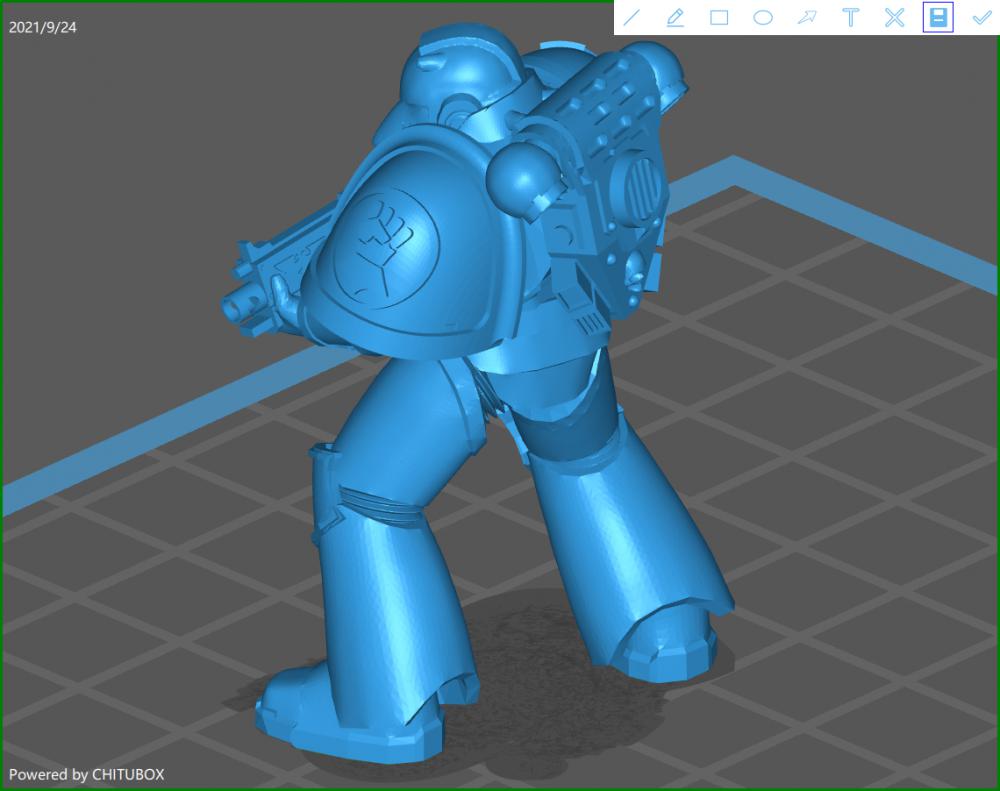1000x791 pixels.
Task: Click the Powered by CHITUBOX label
Action: [x=87, y=774]
